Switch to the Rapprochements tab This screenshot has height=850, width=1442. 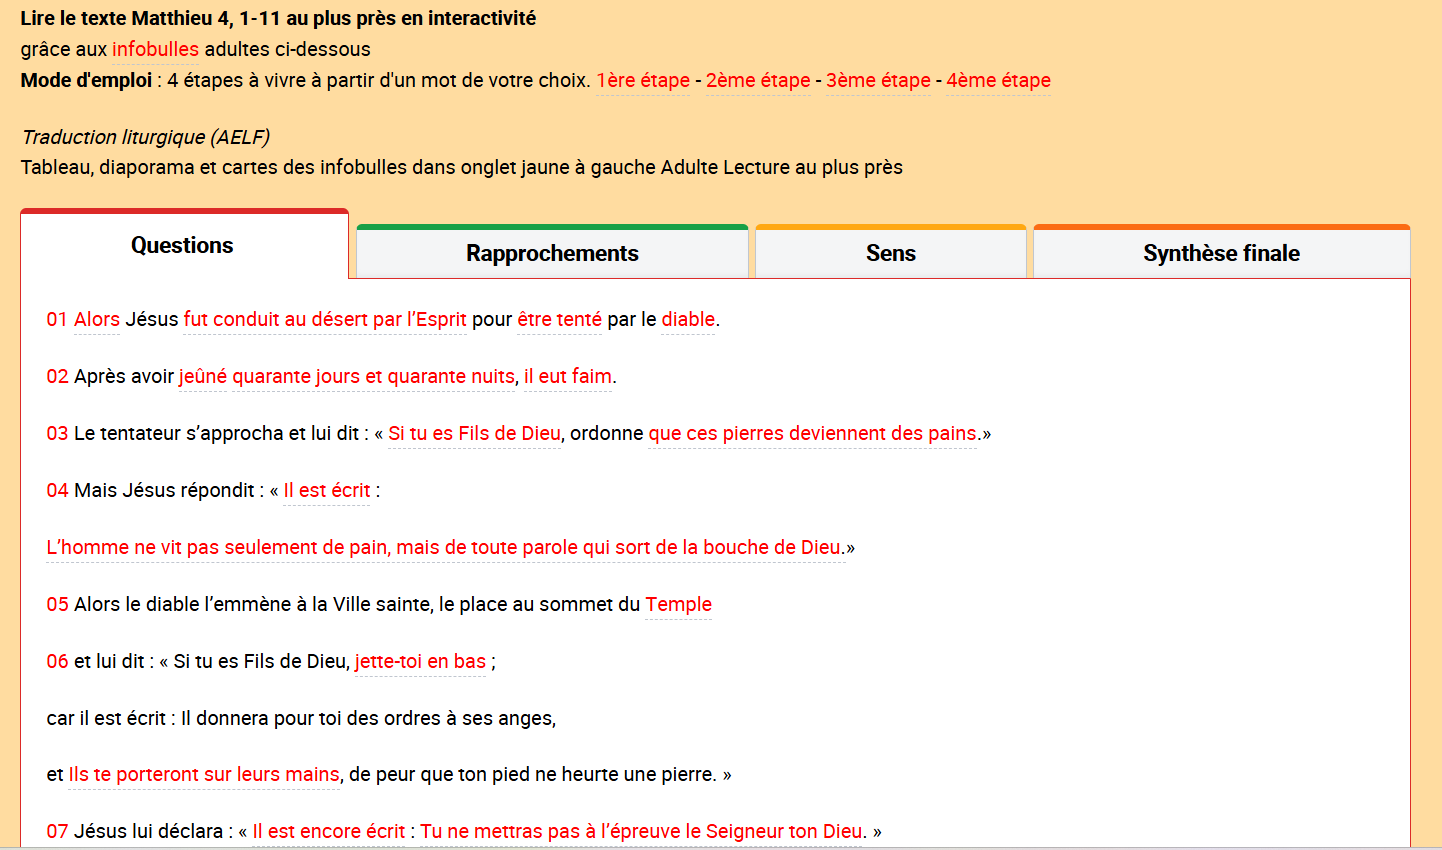click(x=551, y=253)
